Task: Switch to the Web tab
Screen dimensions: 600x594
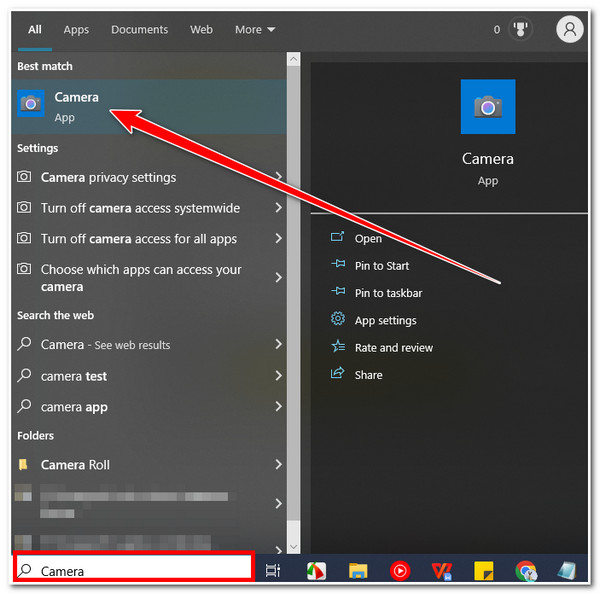Action: (201, 29)
